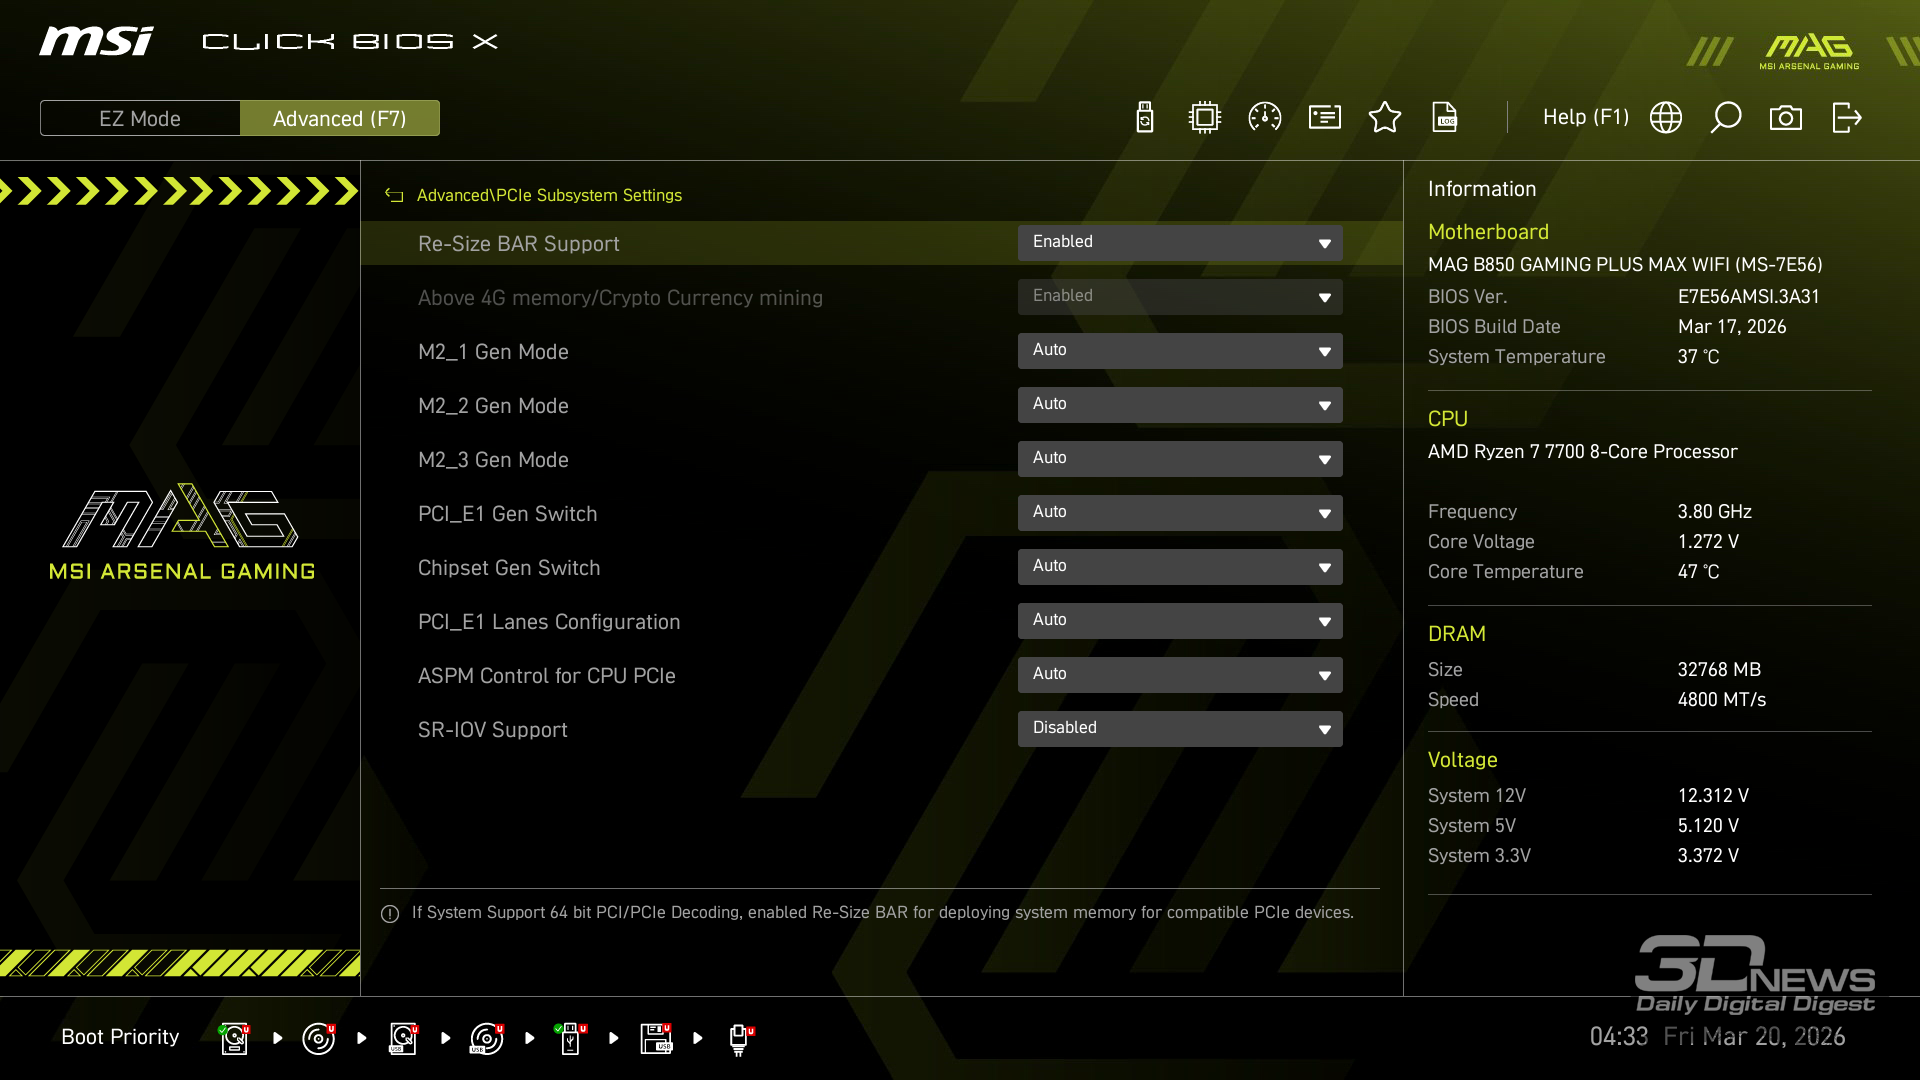Select the network boot device icon
Viewport: 1920px width, 1080px height.
point(740,1038)
